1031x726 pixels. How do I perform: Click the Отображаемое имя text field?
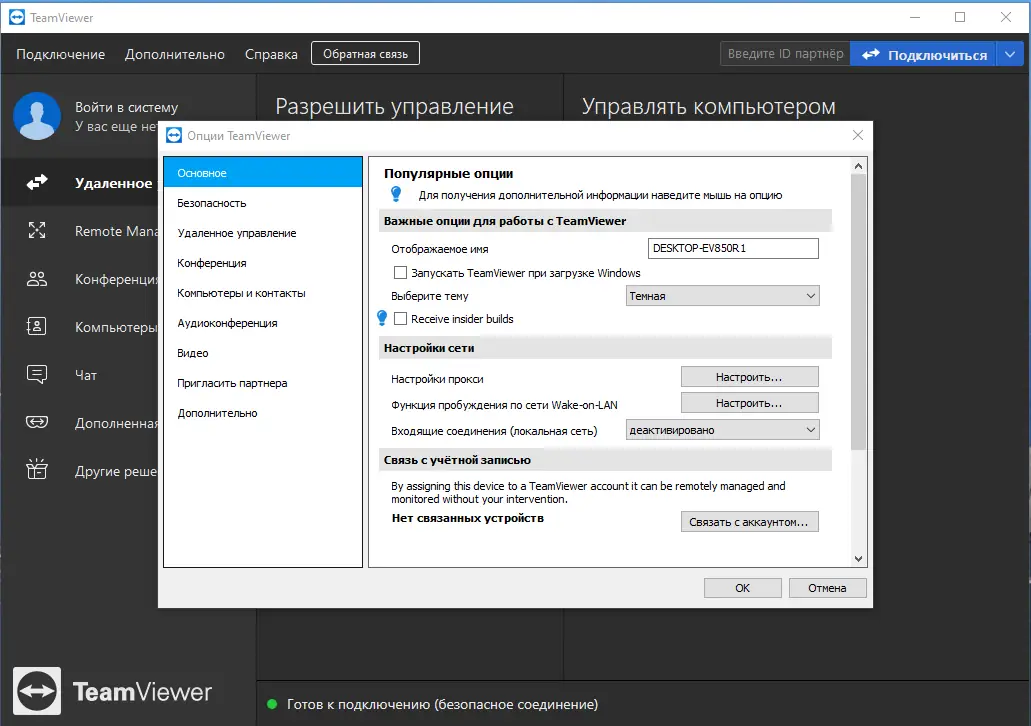(x=733, y=249)
